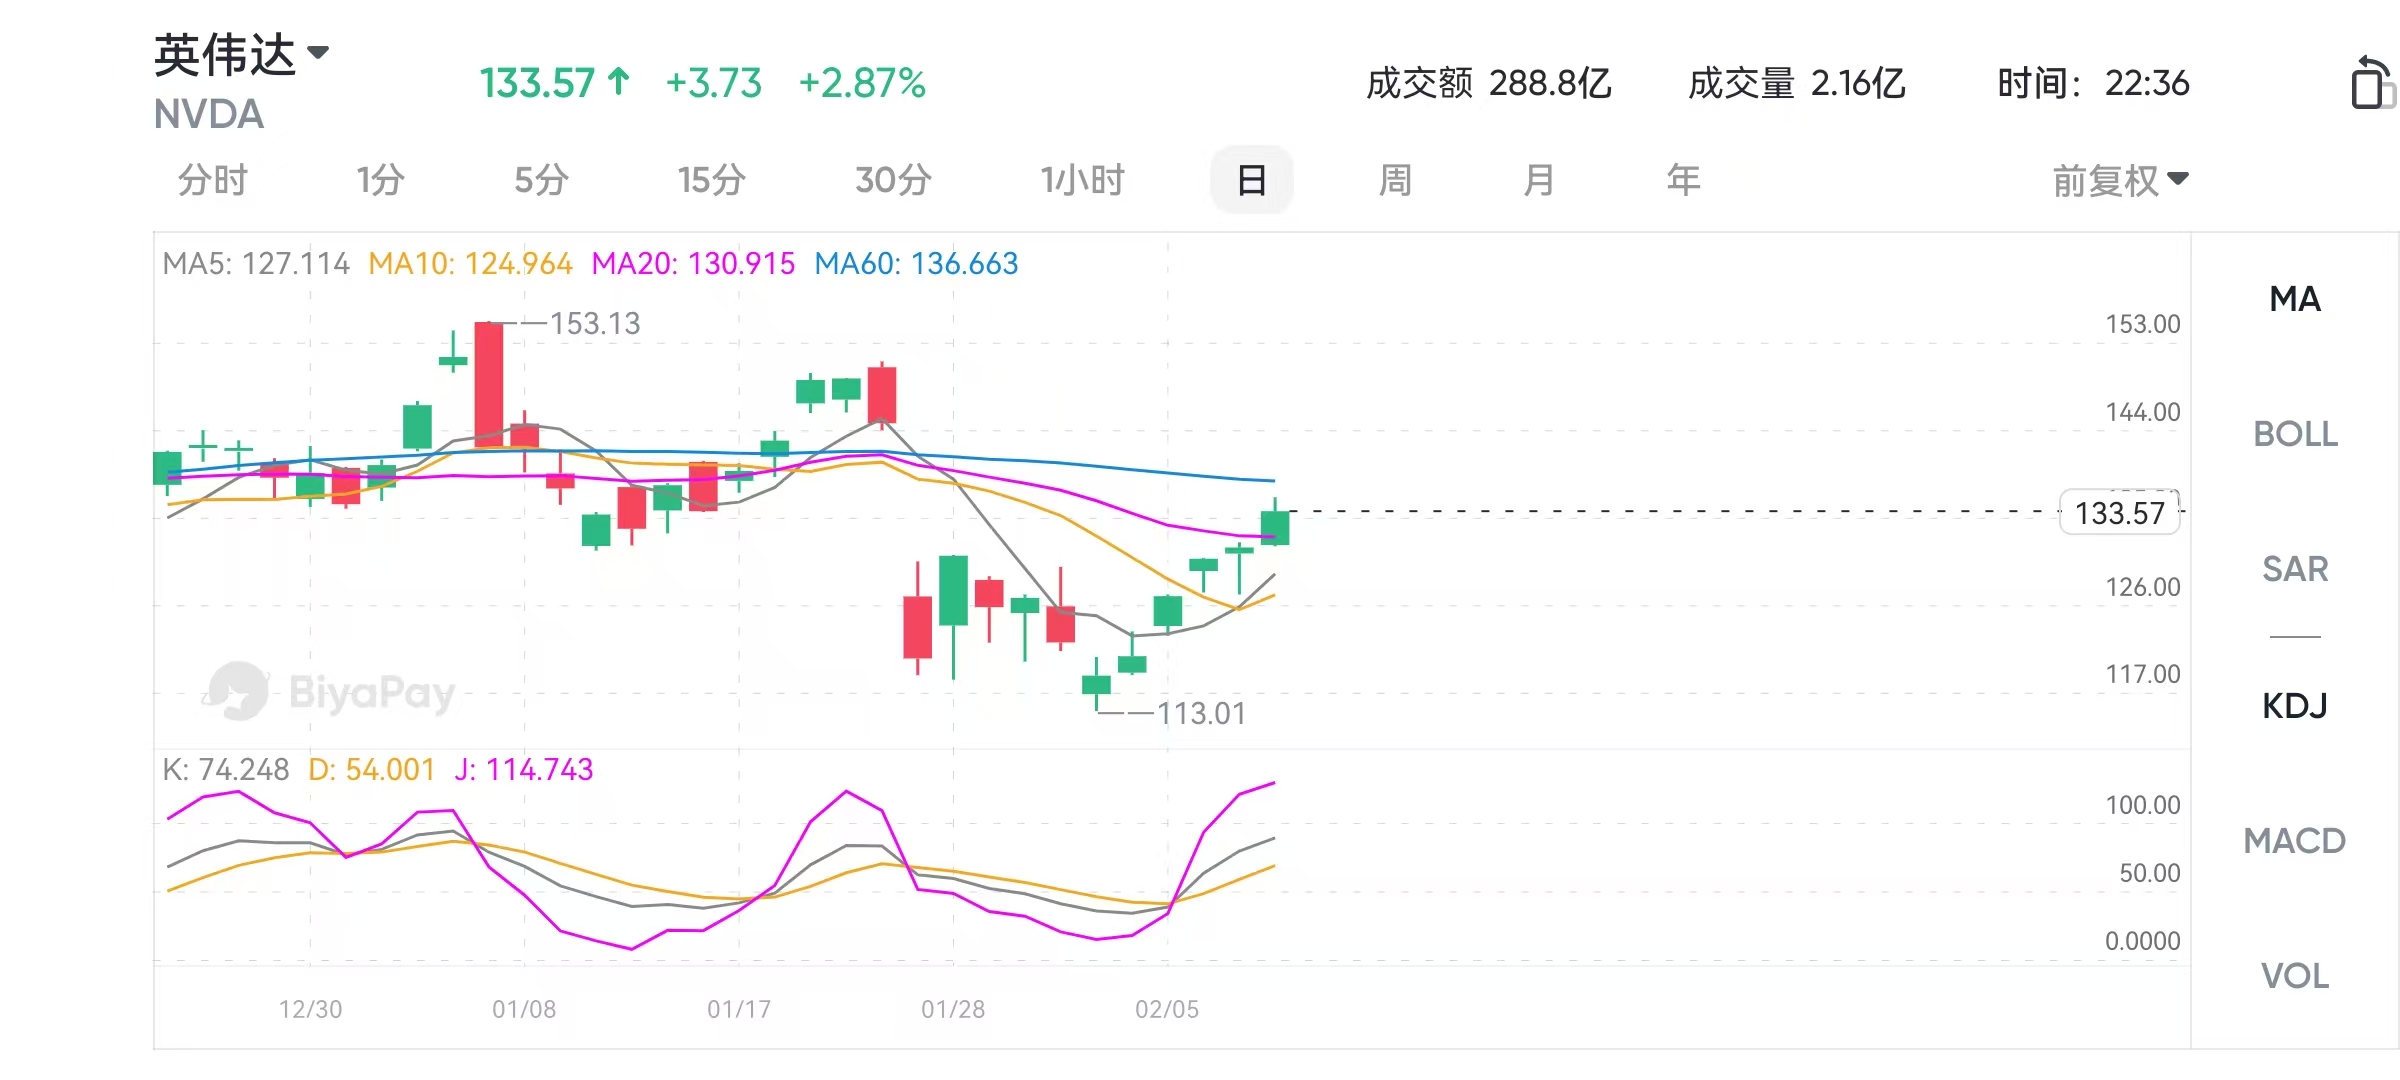Choose the 15分 chart interval
Image resolution: width=2400 pixels, height=1080 pixels.
(711, 181)
